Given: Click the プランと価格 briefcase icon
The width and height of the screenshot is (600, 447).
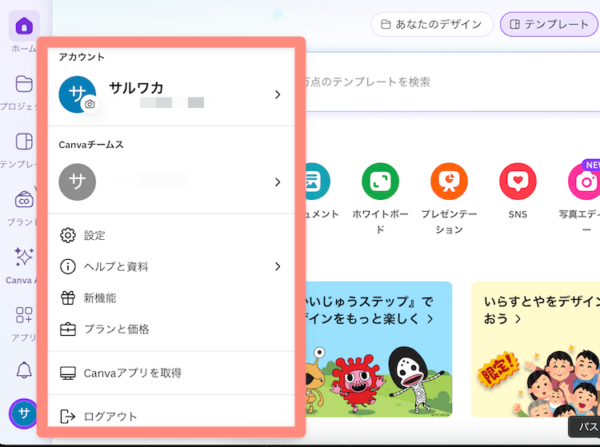Looking at the screenshot, I should click(x=68, y=329).
